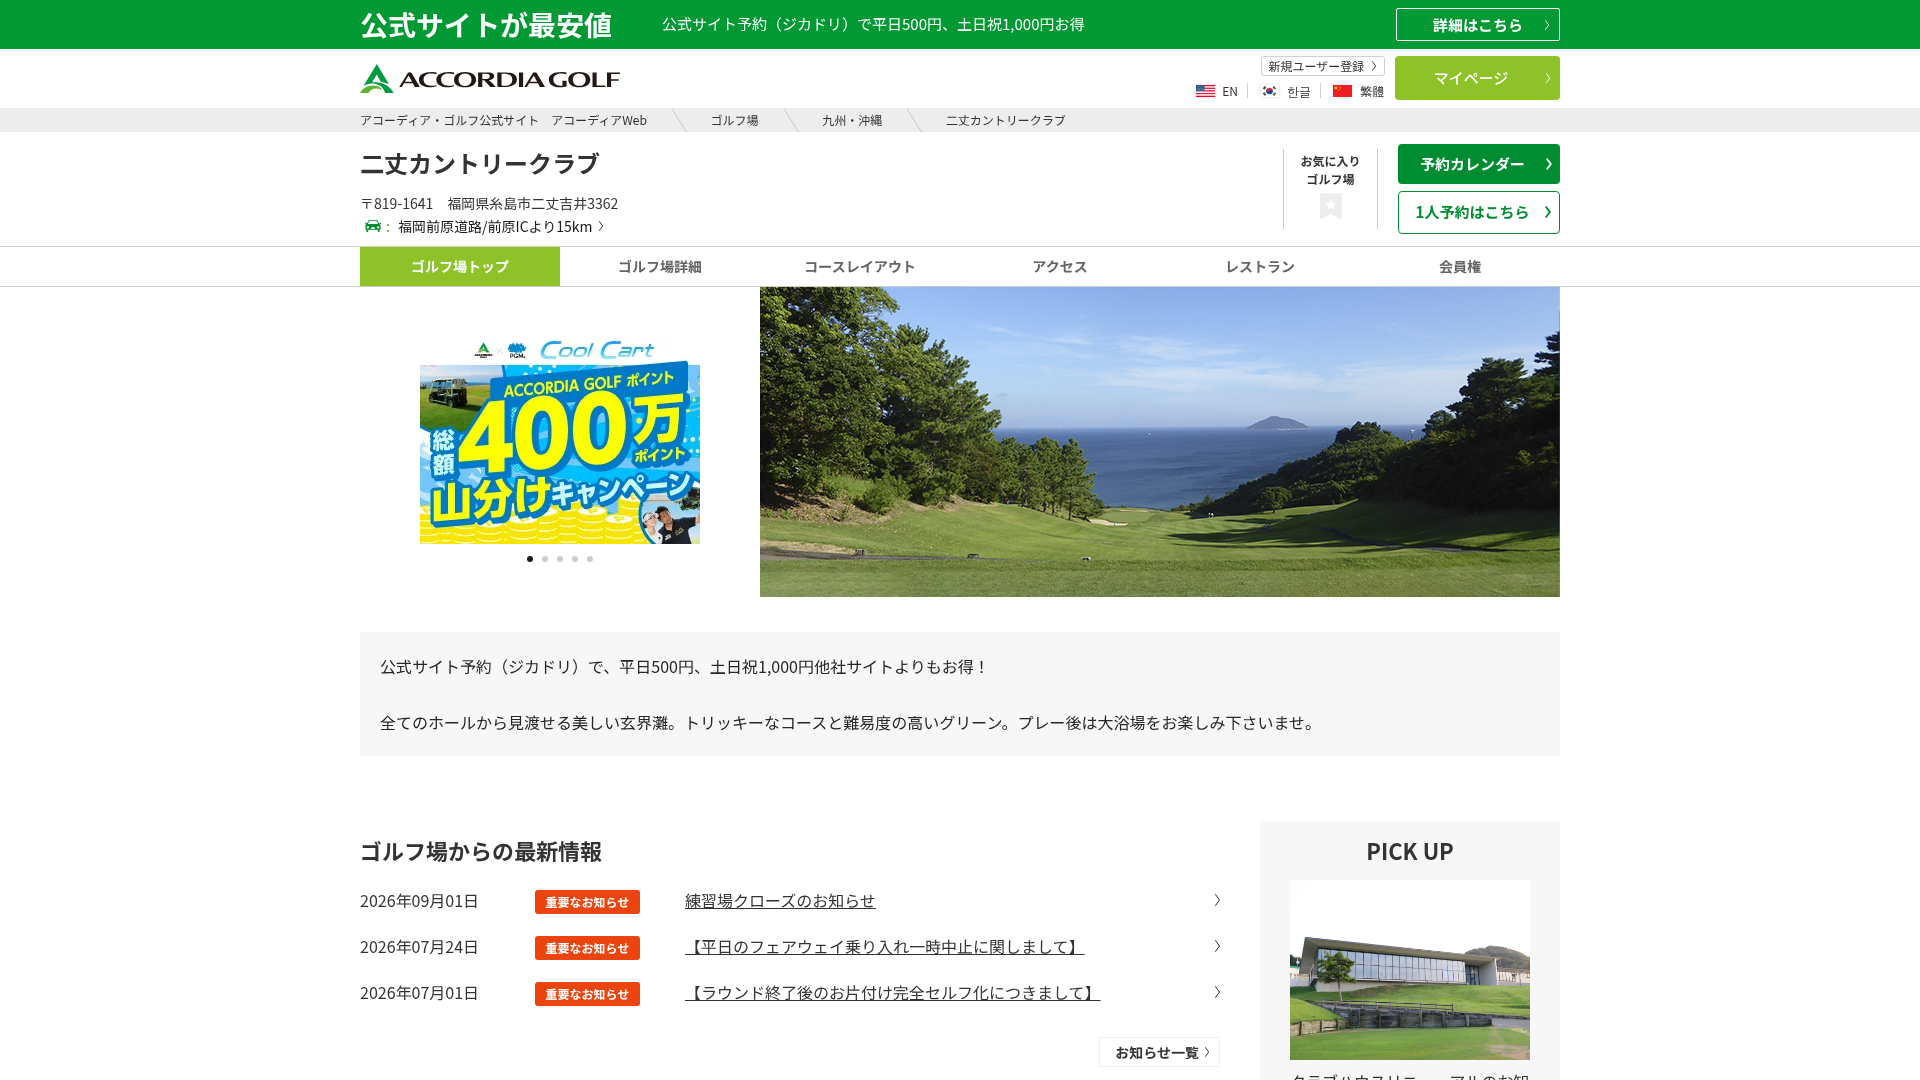The width and height of the screenshot is (1920, 1080).
Task: Open 平日のフェアウェイ乗り入れ一時中止 news link
Action: point(884,947)
